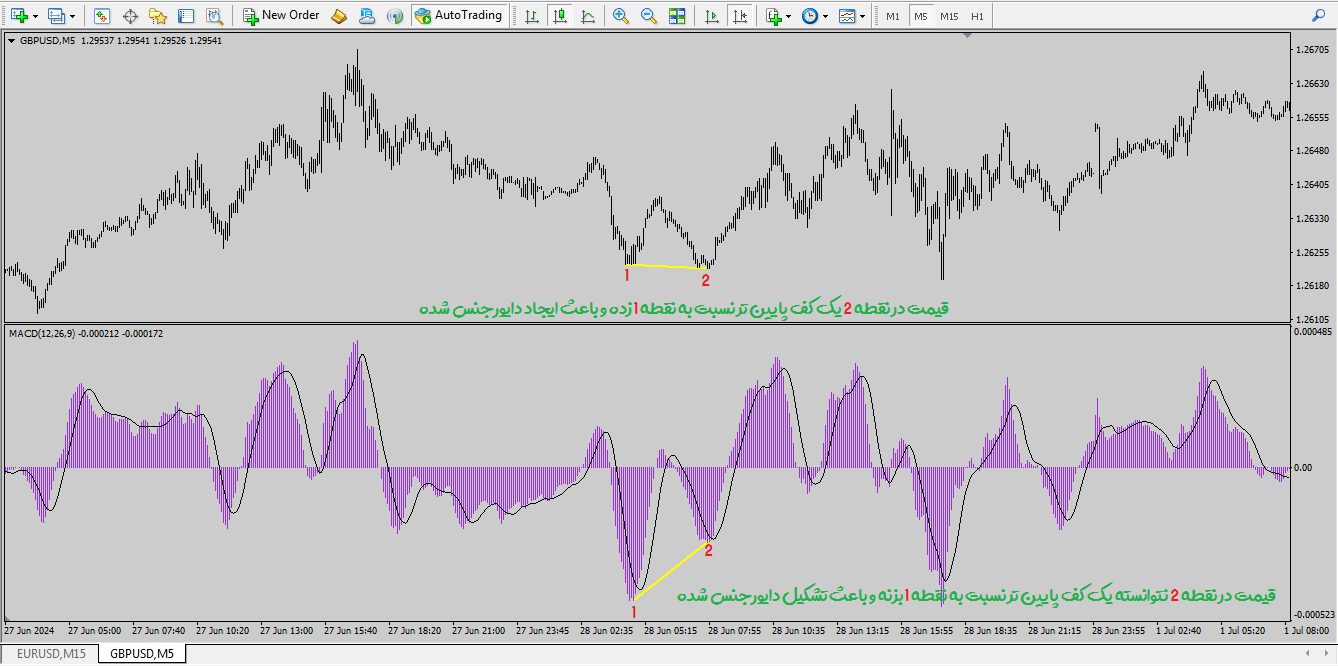
Task: Expand the Profiles dropdown arrow
Action: [72, 16]
